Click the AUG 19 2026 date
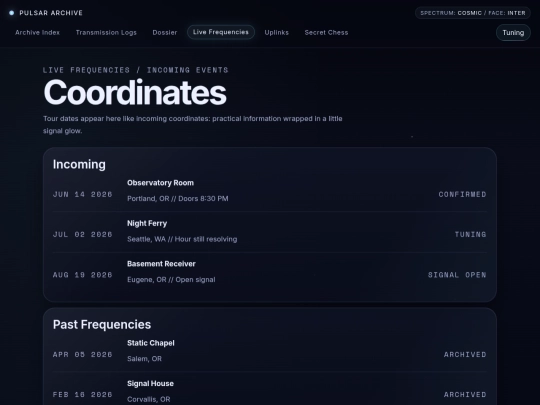The width and height of the screenshot is (540, 405). (x=83, y=275)
